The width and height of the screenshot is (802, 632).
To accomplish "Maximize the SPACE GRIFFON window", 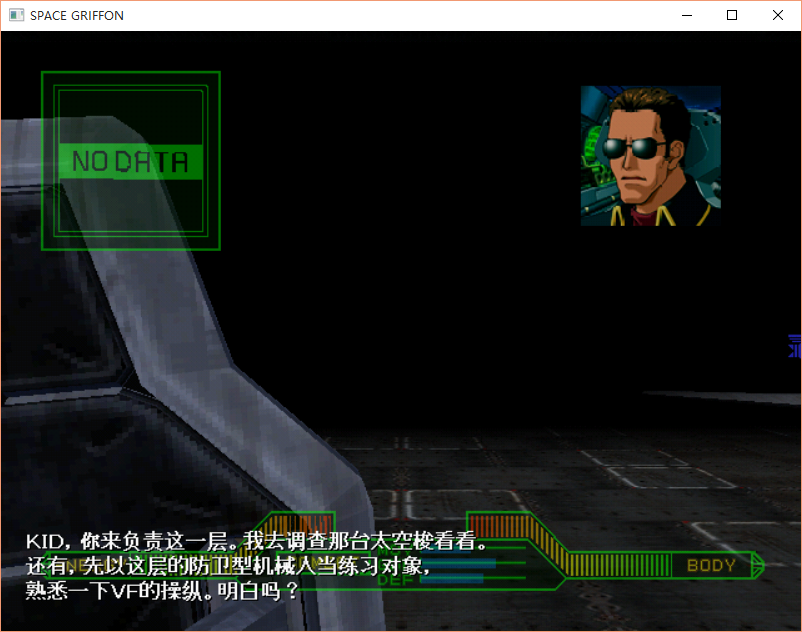I will (x=732, y=15).
